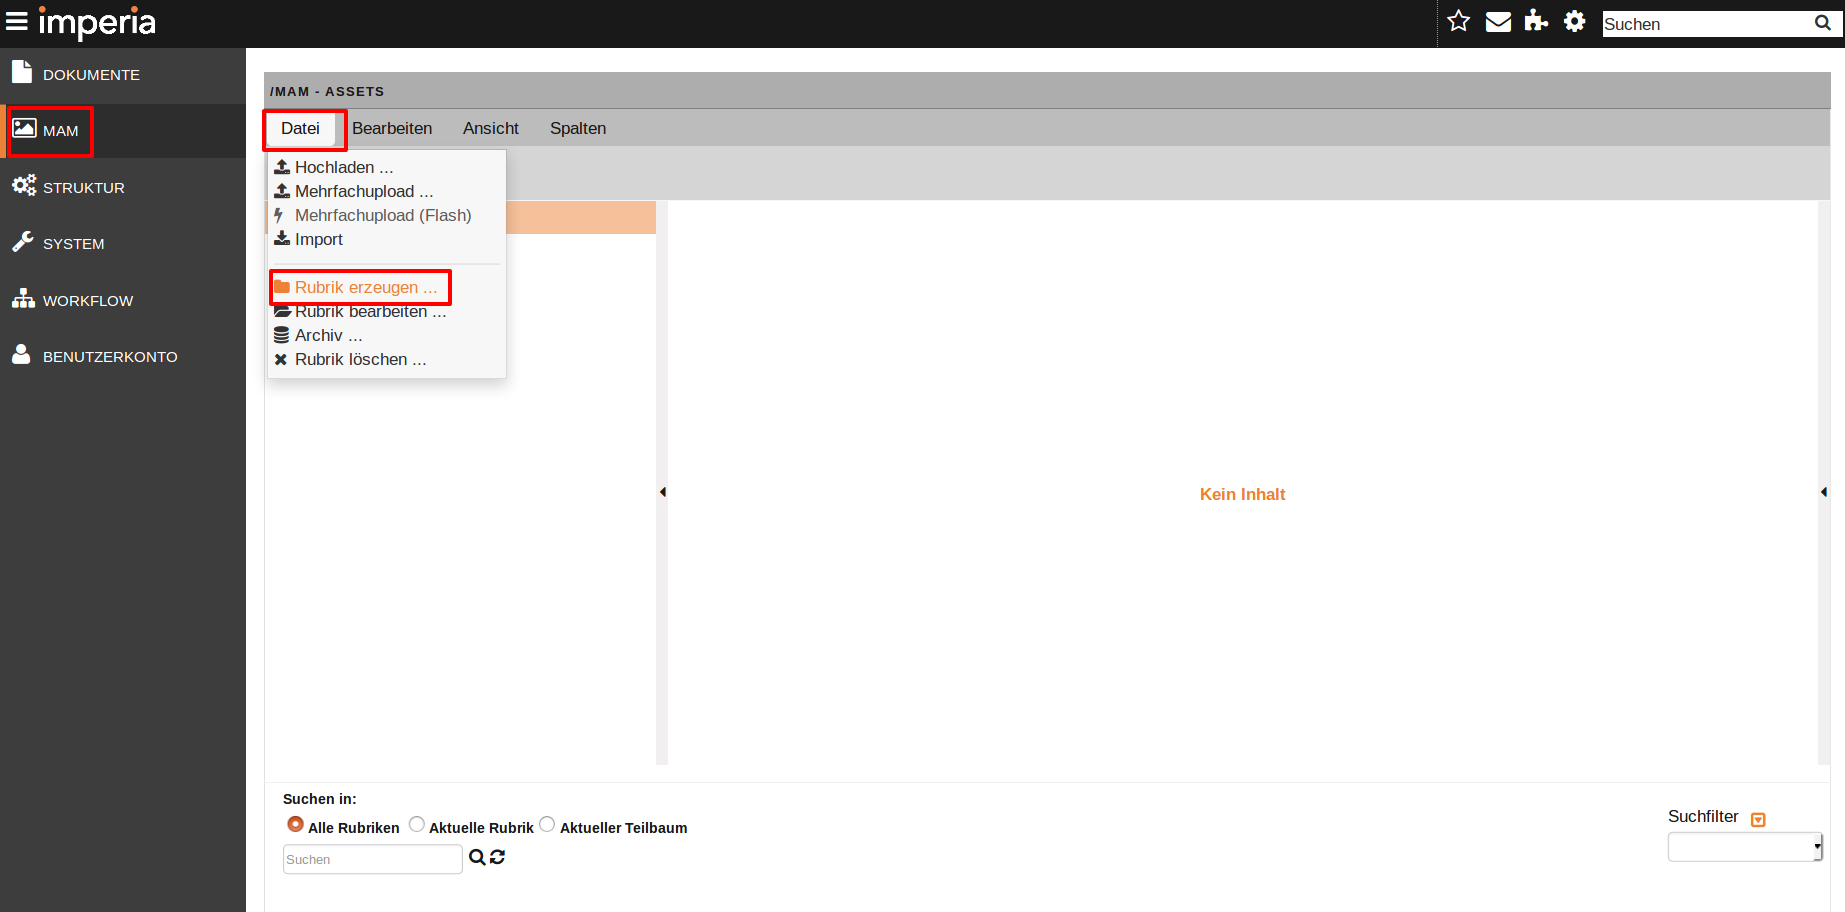
Task: Click the search magnifier below the asset list
Action: [x=477, y=857]
